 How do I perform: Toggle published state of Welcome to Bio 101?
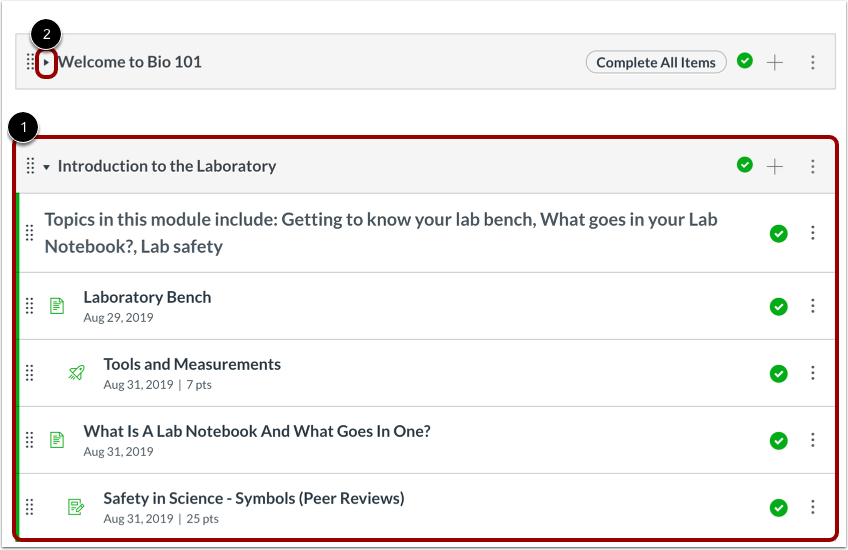point(745,61)
